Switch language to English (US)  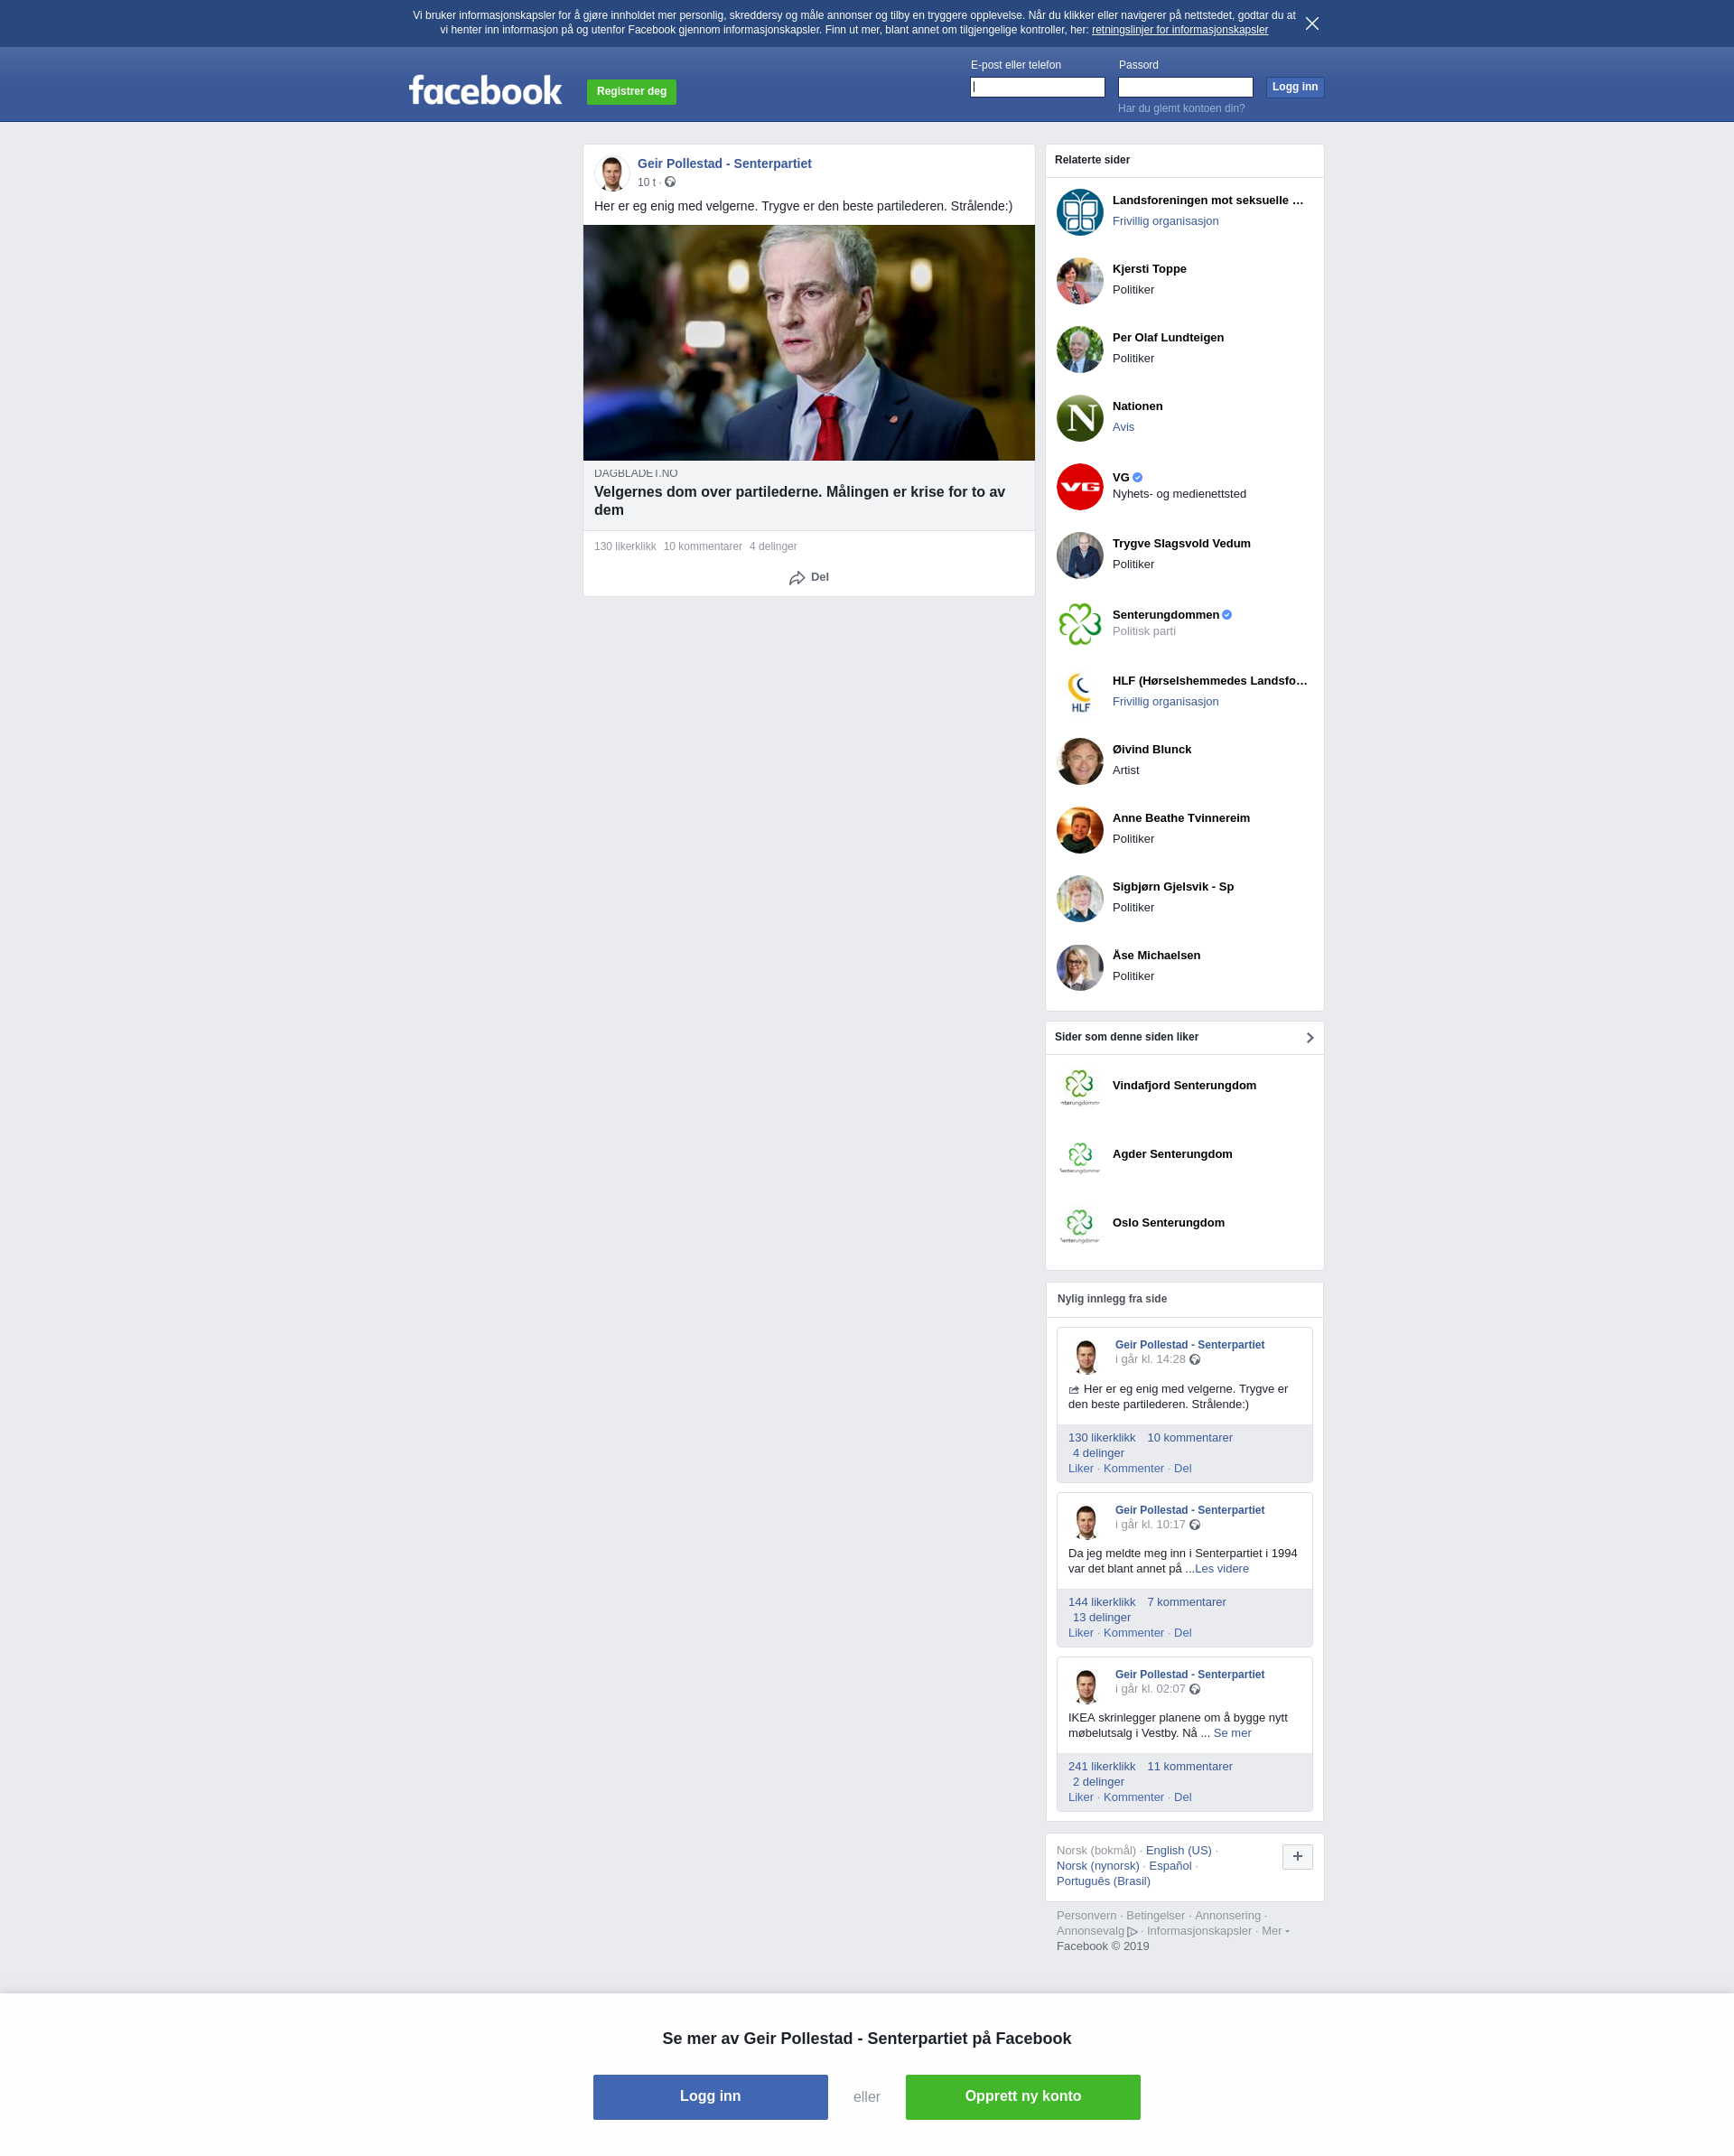[1178, 1851]
